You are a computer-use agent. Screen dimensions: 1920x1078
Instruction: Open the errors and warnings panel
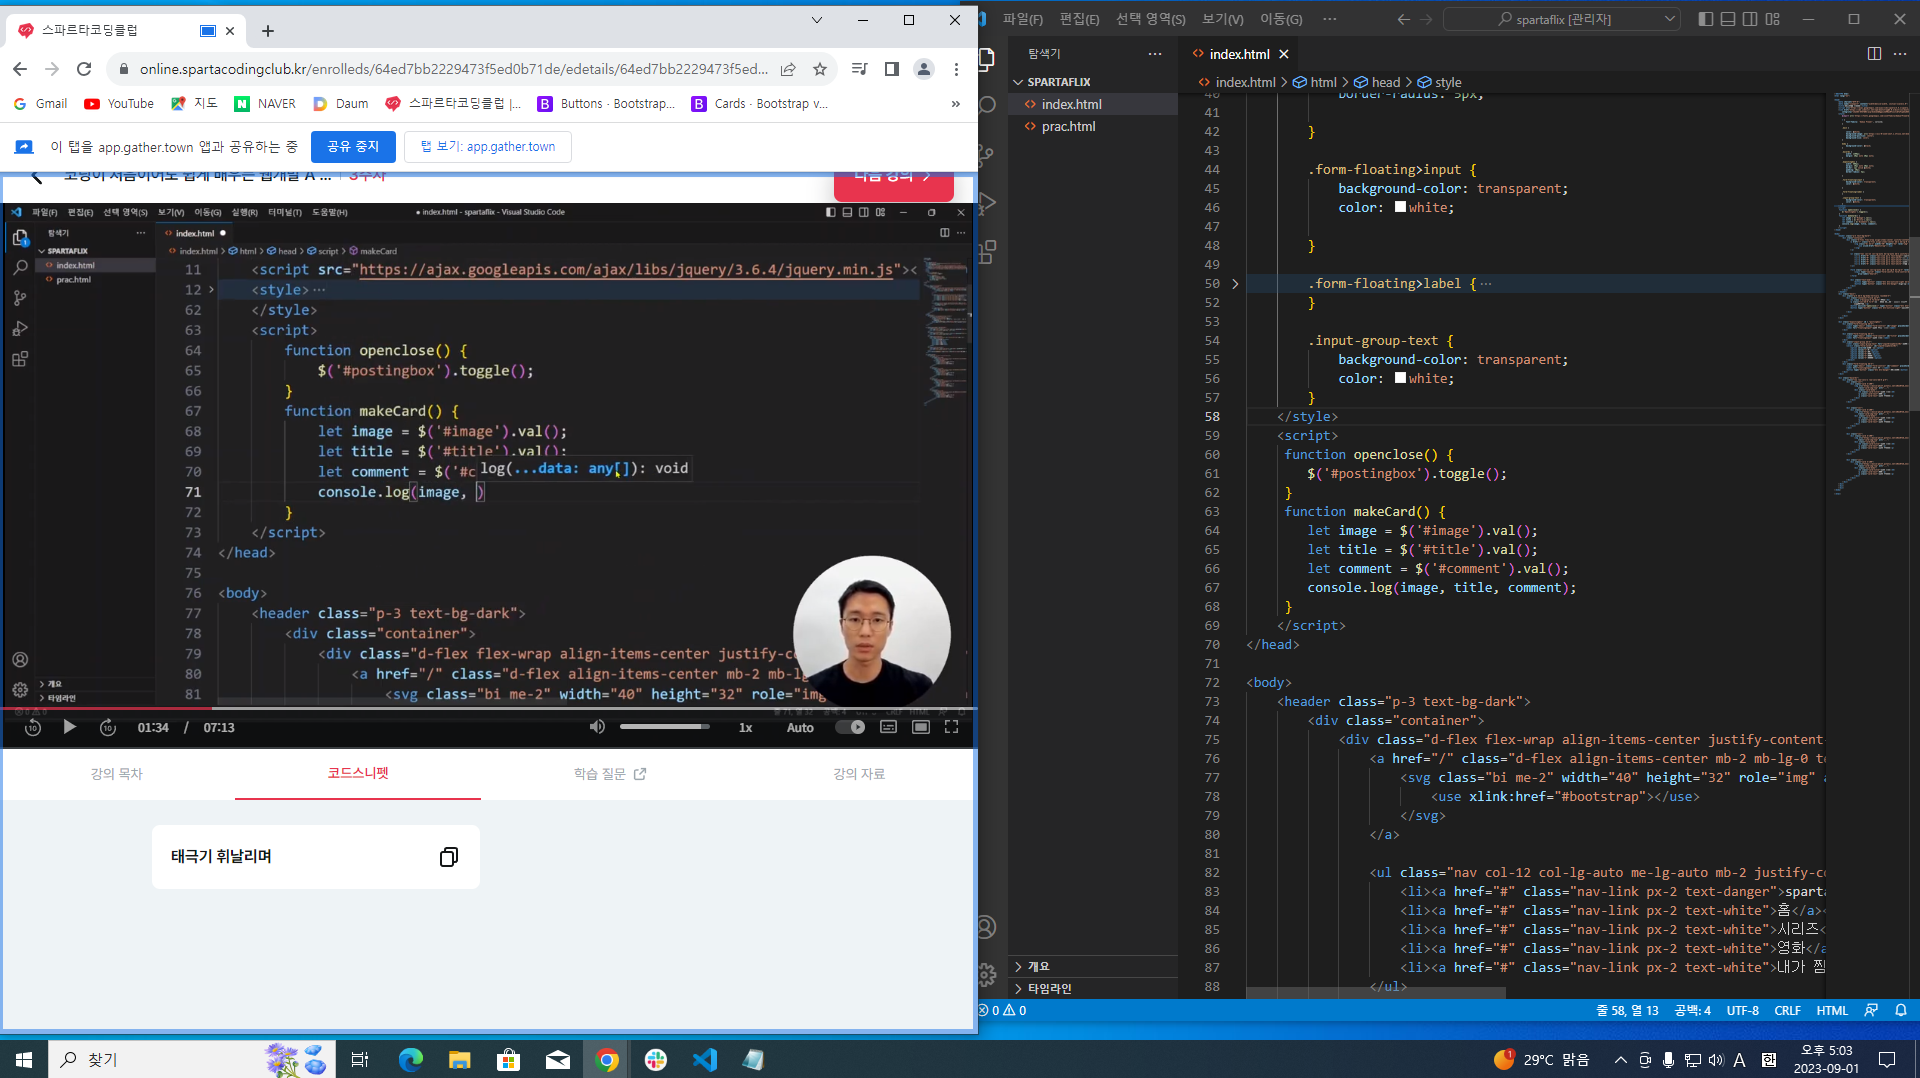(1003, 1011)
